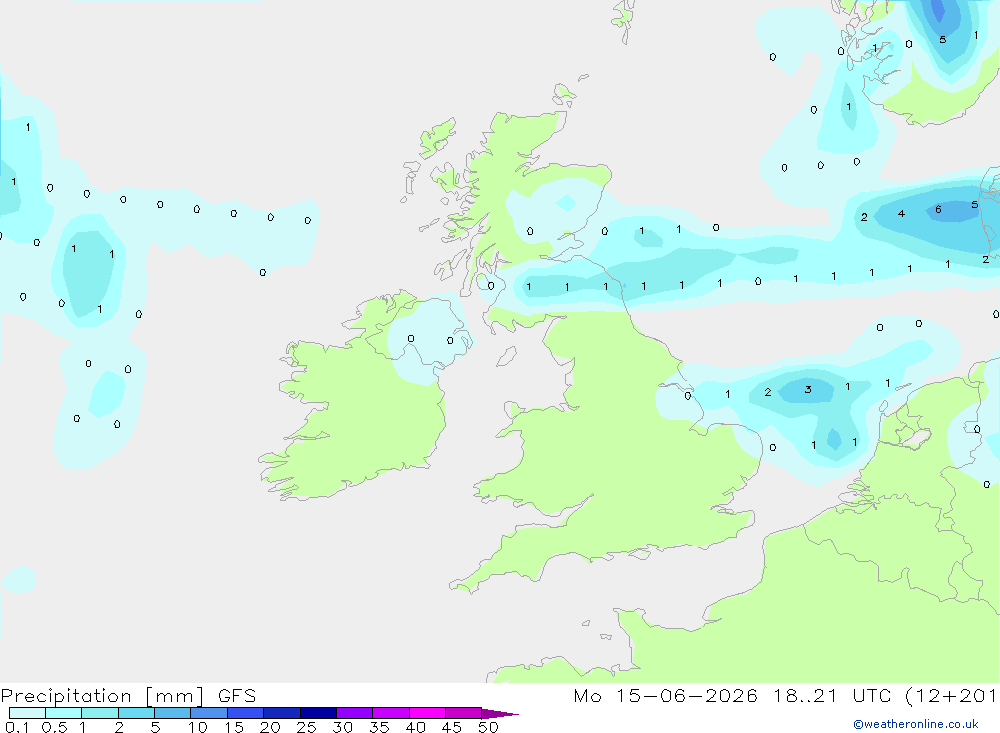The height and width of the screenshot is (733, 1000).
Task: Click the 2–5 mm legend swatch
Action: point(136,713)
